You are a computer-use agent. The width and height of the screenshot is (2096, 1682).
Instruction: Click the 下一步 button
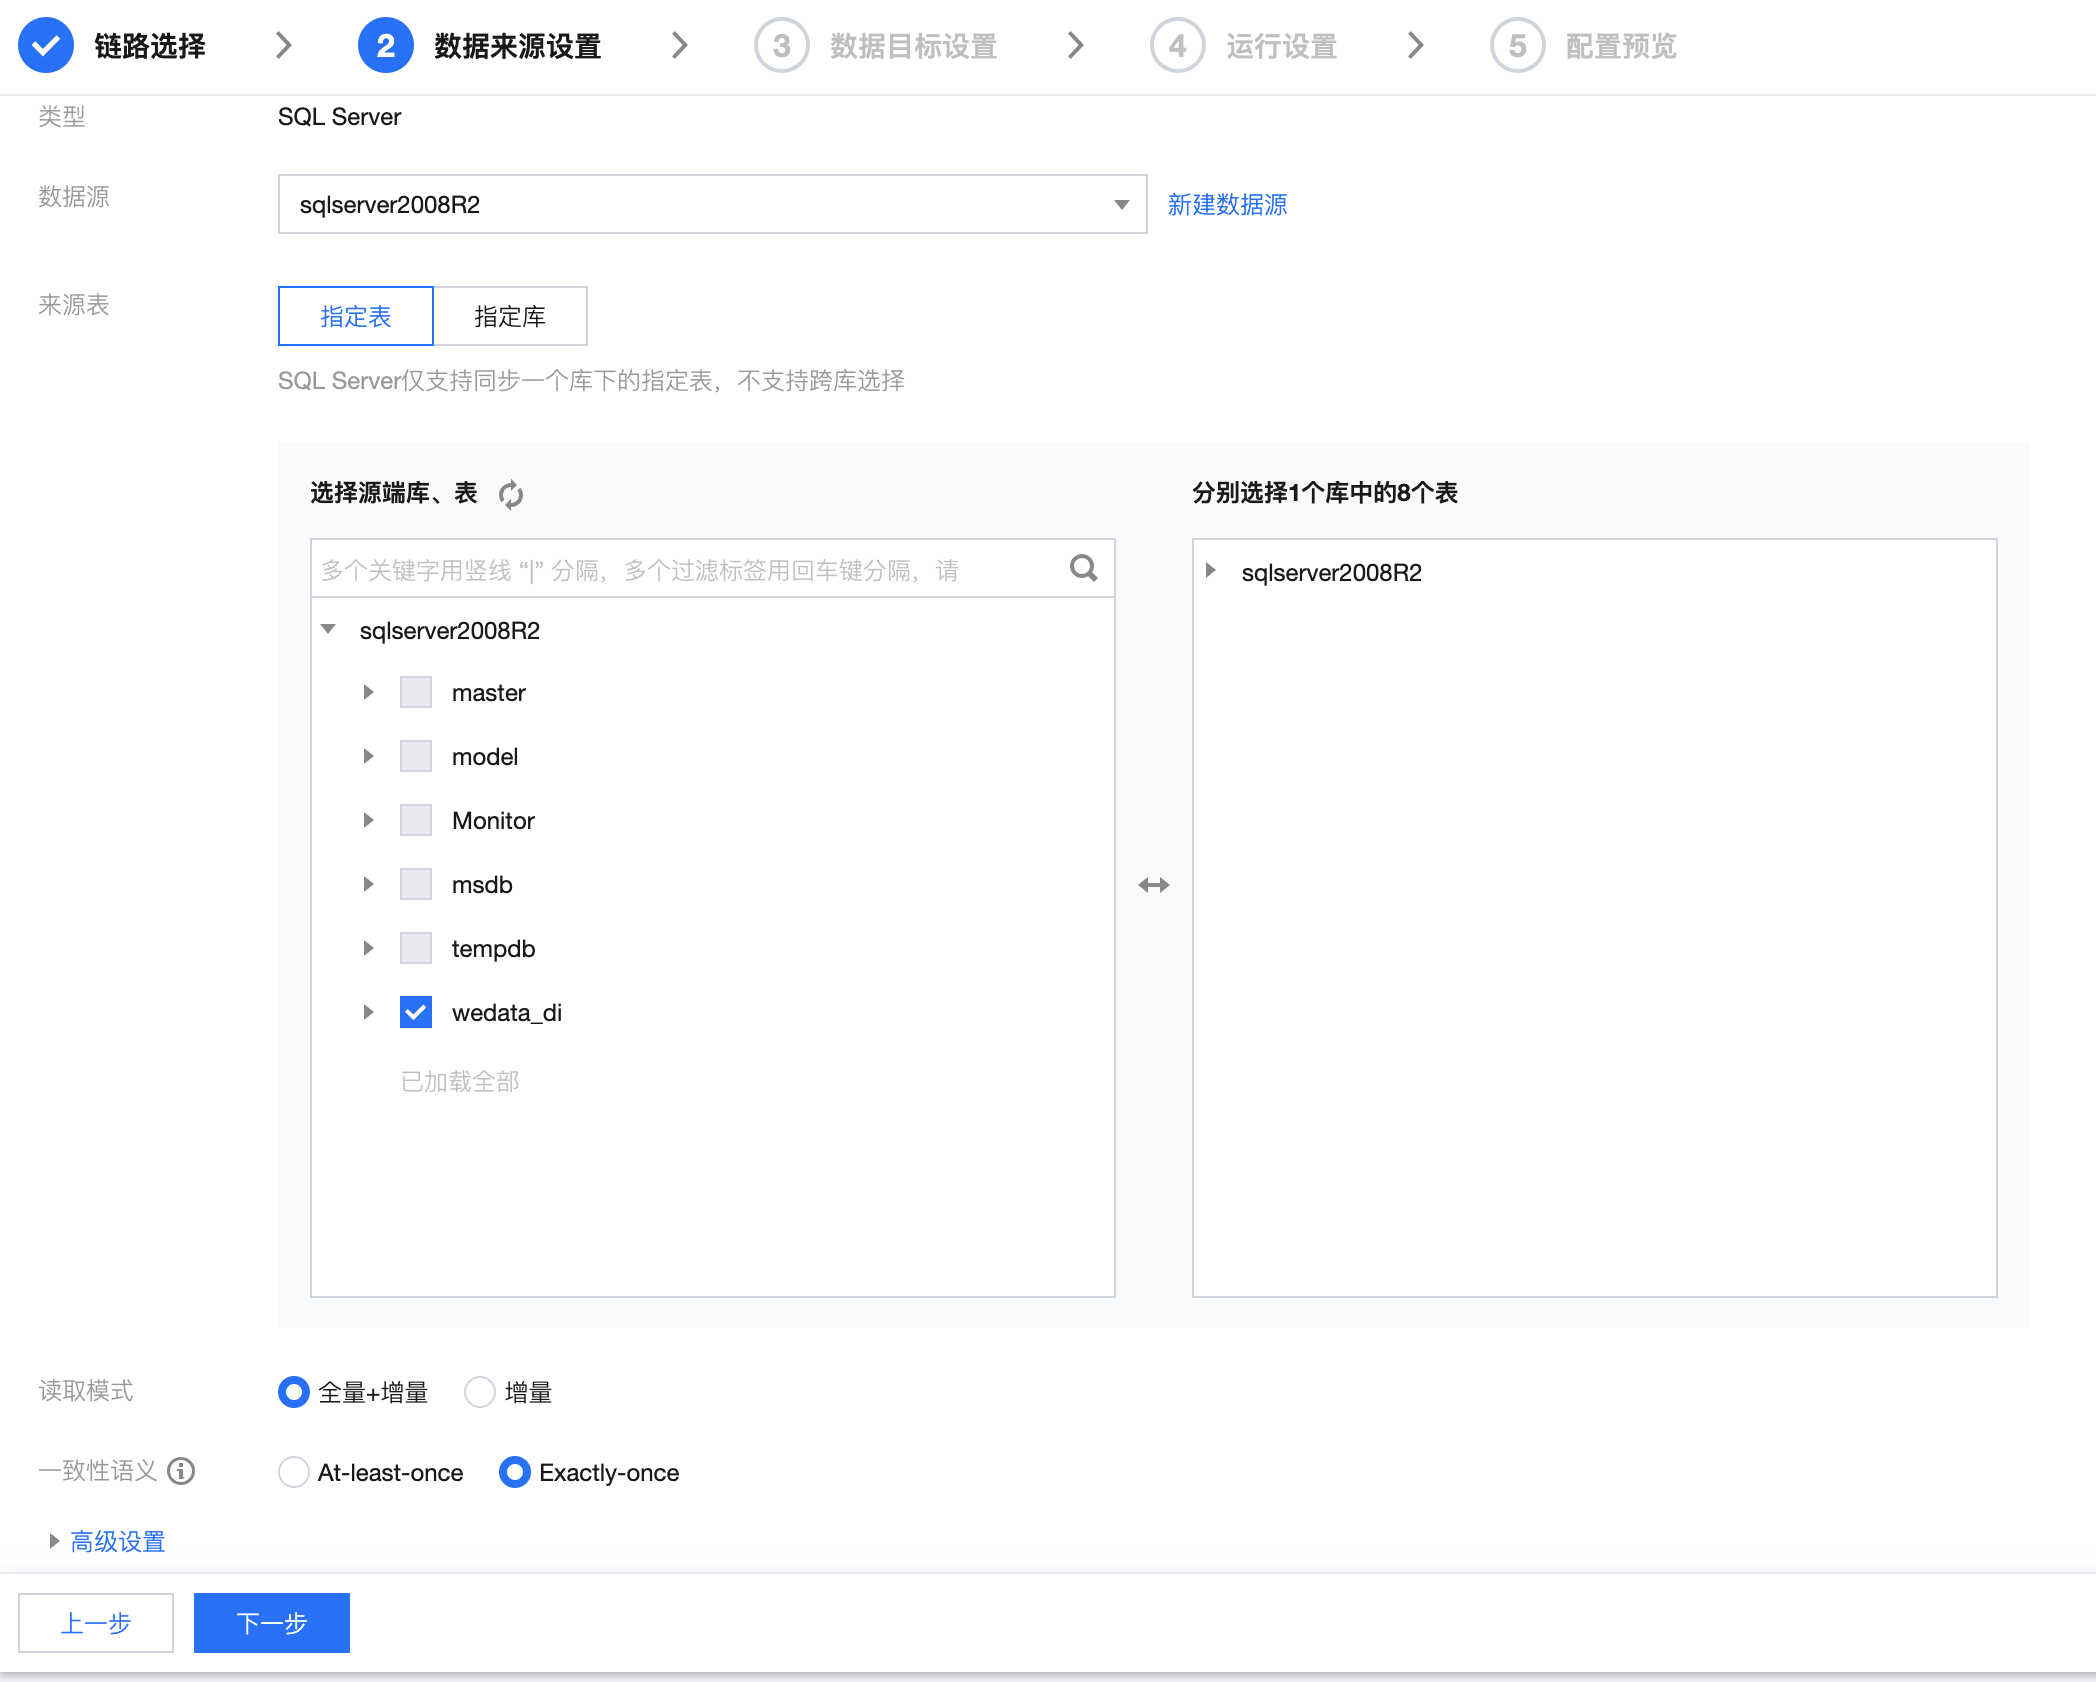[272, 1622]
